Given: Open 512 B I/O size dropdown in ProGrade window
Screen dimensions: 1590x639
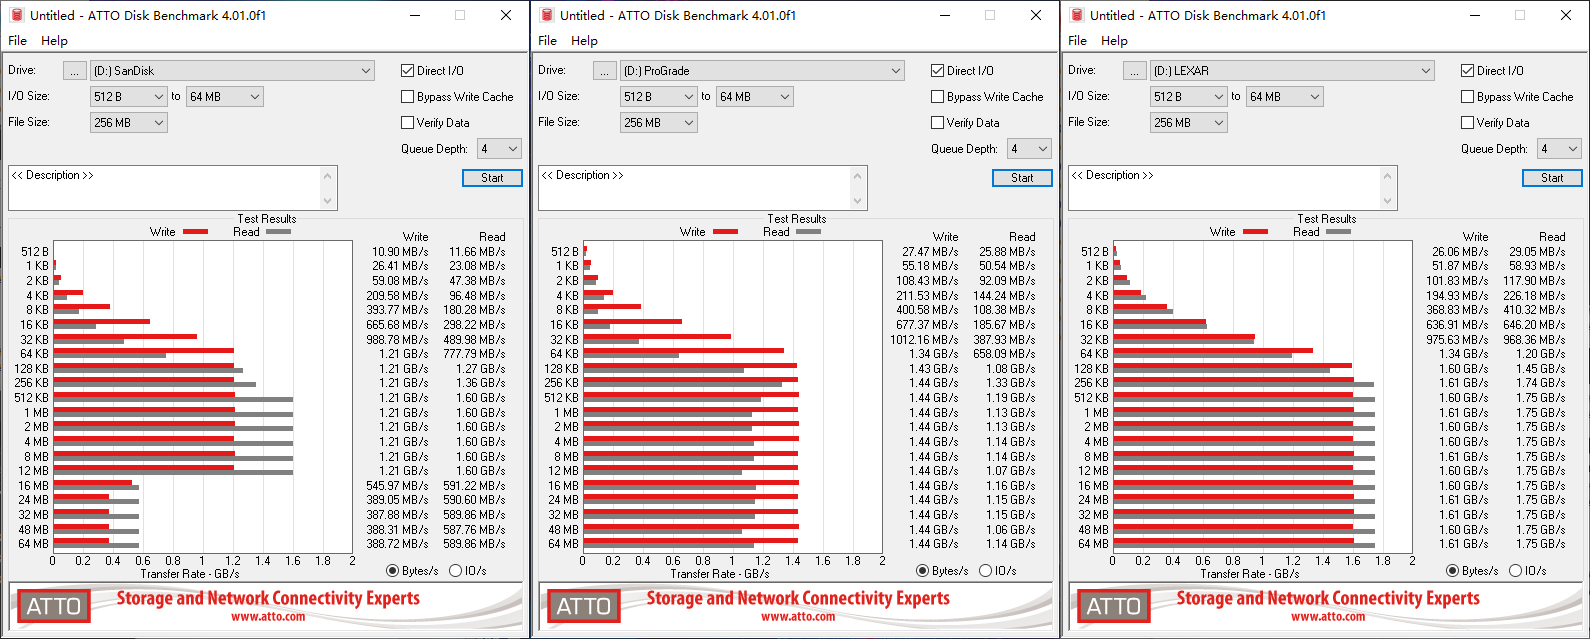Looking at the screenshot, I should pyautogui.click(x=659, y=97).
